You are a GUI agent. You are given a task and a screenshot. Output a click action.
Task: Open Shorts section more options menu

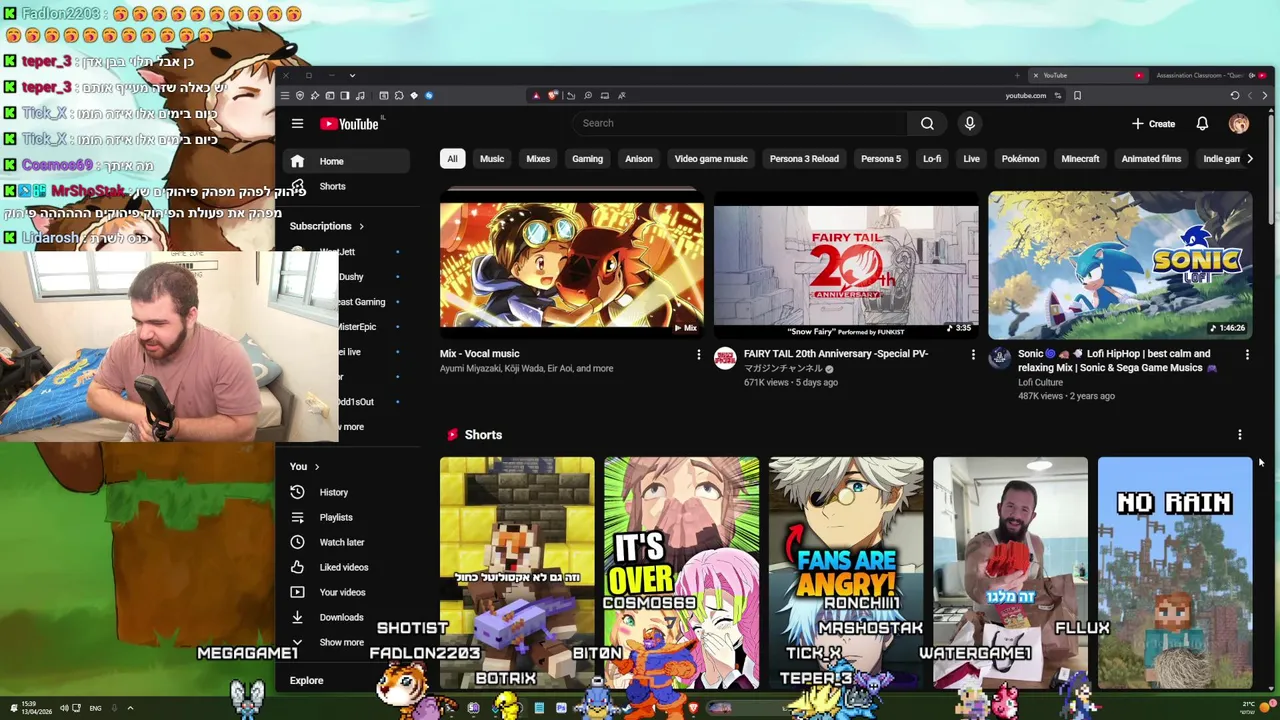click(x=1240, y=435)
